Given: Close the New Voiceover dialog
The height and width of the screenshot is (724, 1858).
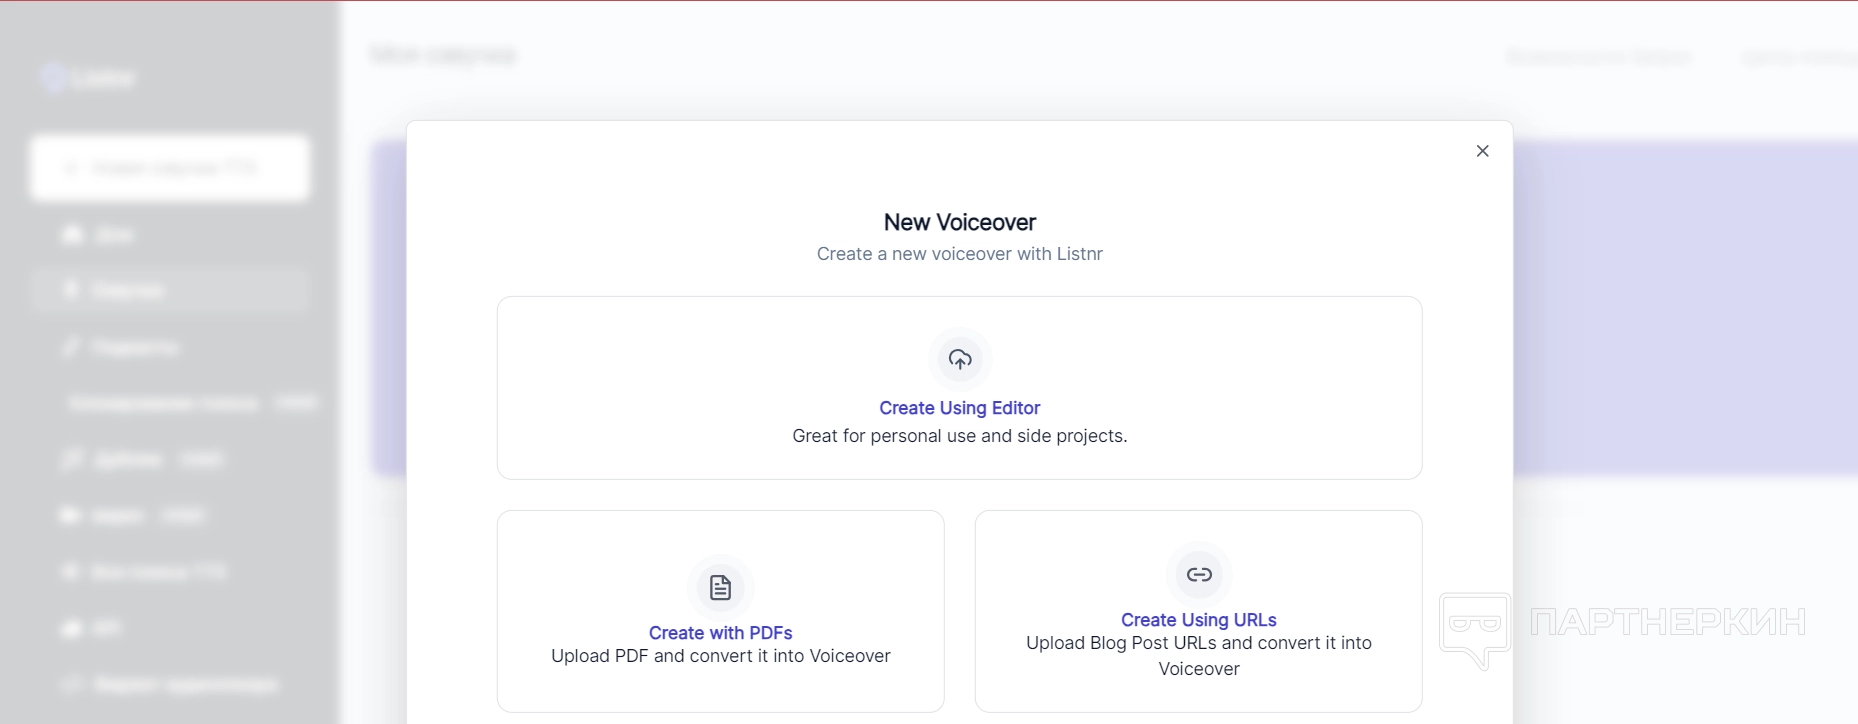Looking at the screenshot, I should (x=1482, y=151).
